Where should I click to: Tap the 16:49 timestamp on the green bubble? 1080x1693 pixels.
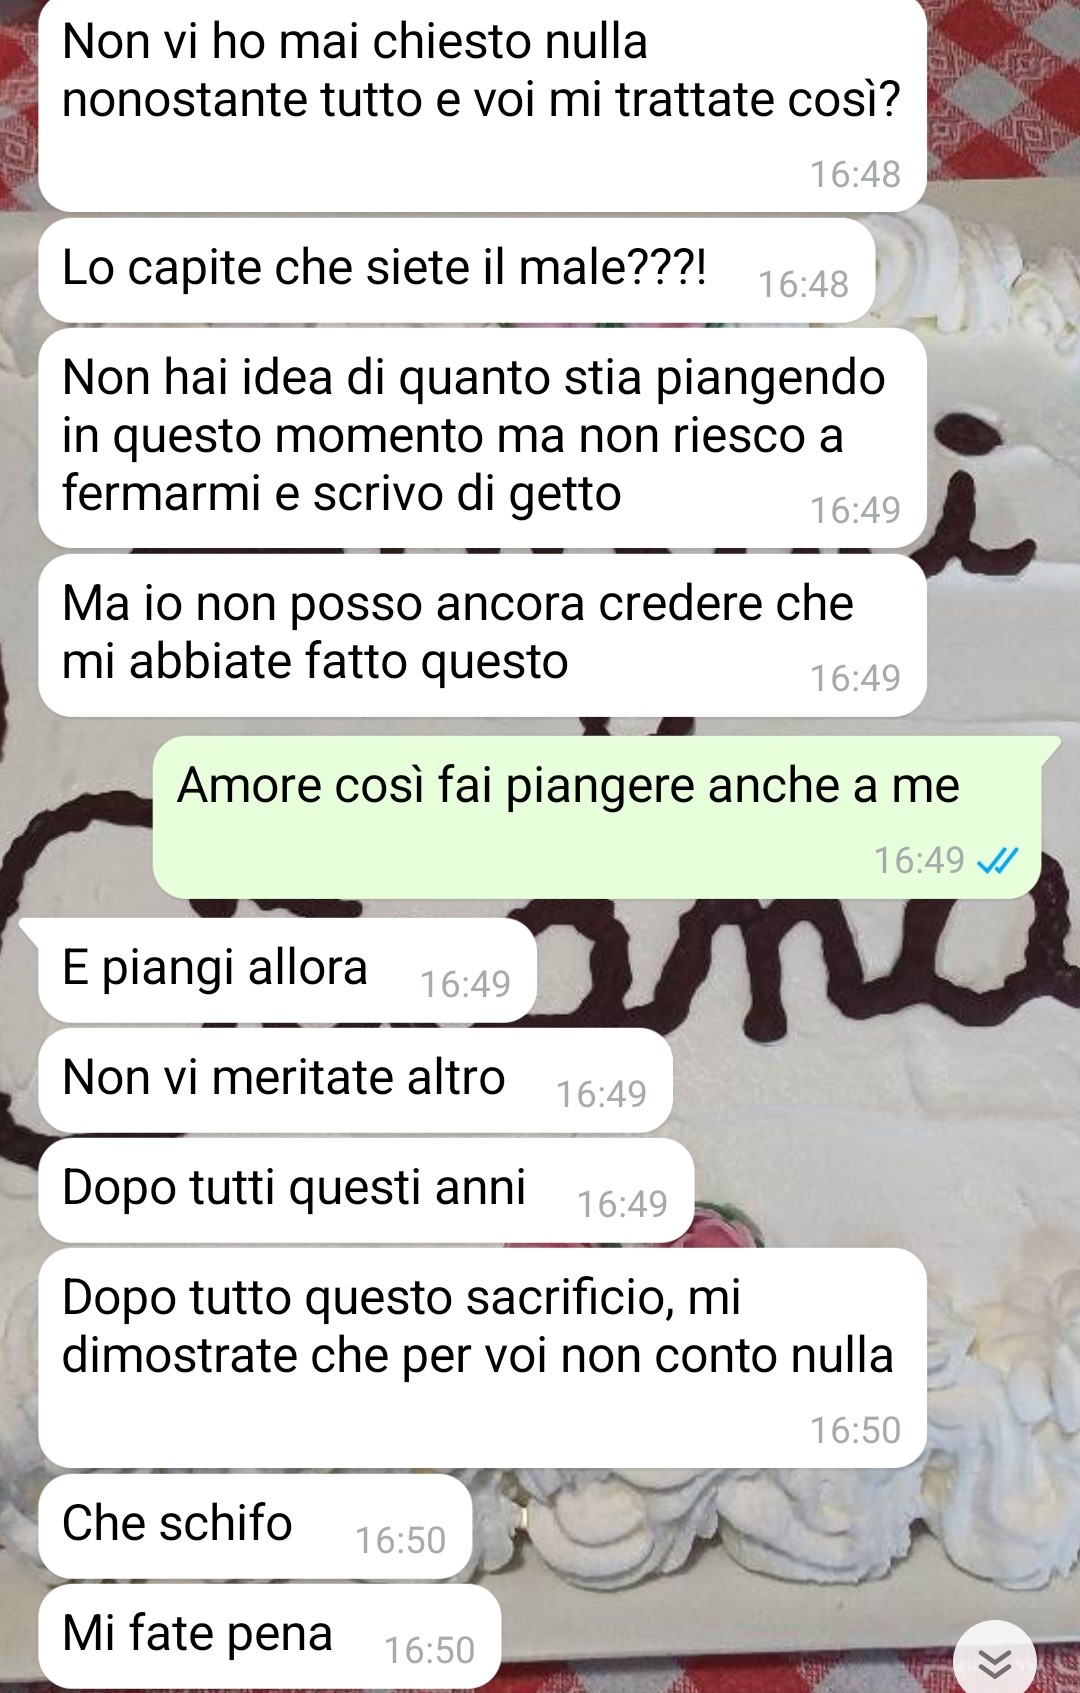coord(919,860)
